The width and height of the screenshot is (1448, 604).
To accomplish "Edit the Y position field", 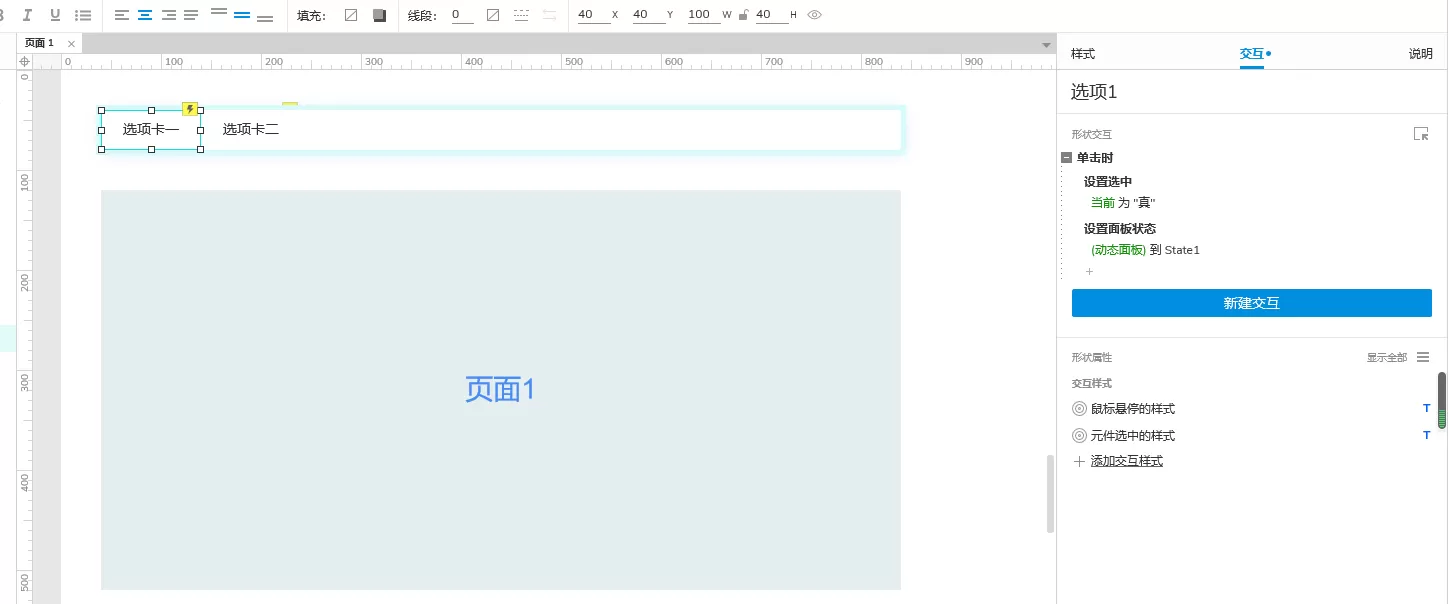I will [648, 15].
